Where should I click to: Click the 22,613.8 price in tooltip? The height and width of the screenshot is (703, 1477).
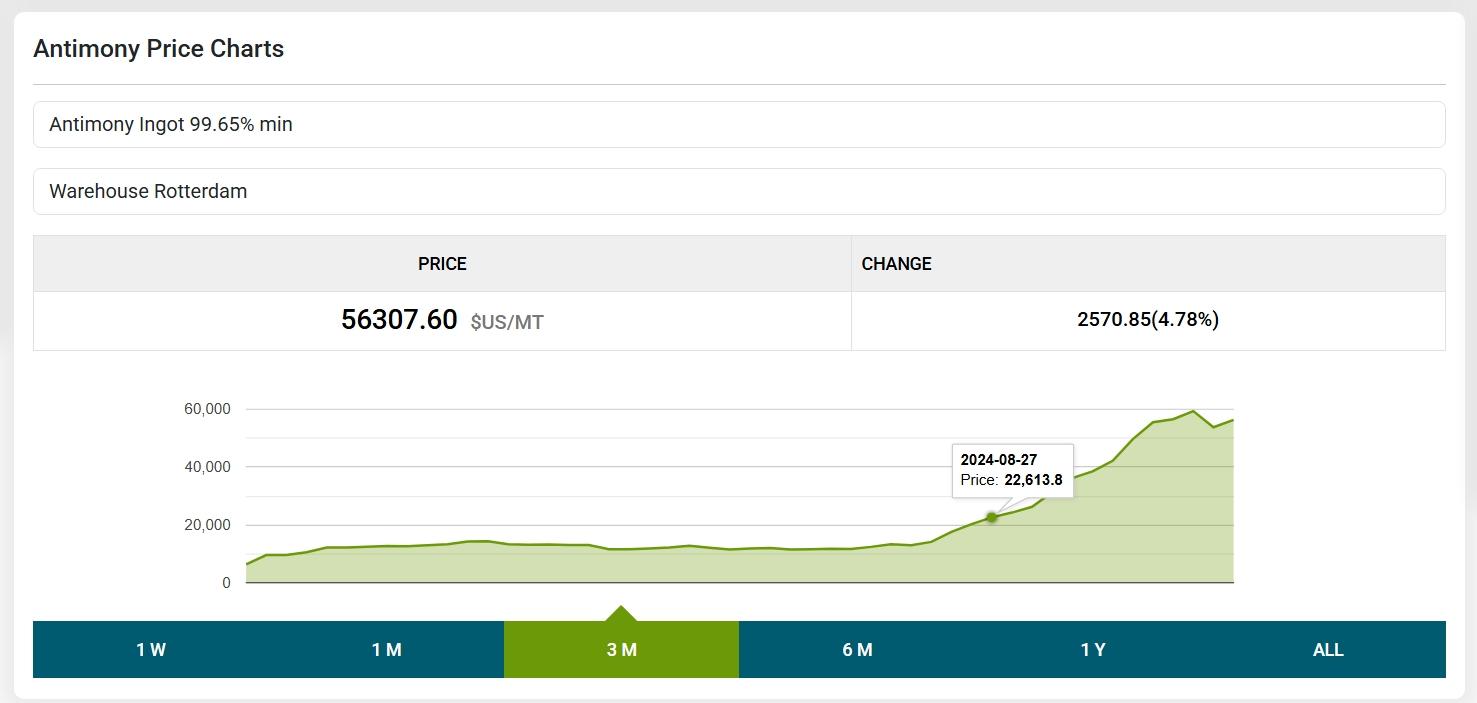pos(1033,480)
